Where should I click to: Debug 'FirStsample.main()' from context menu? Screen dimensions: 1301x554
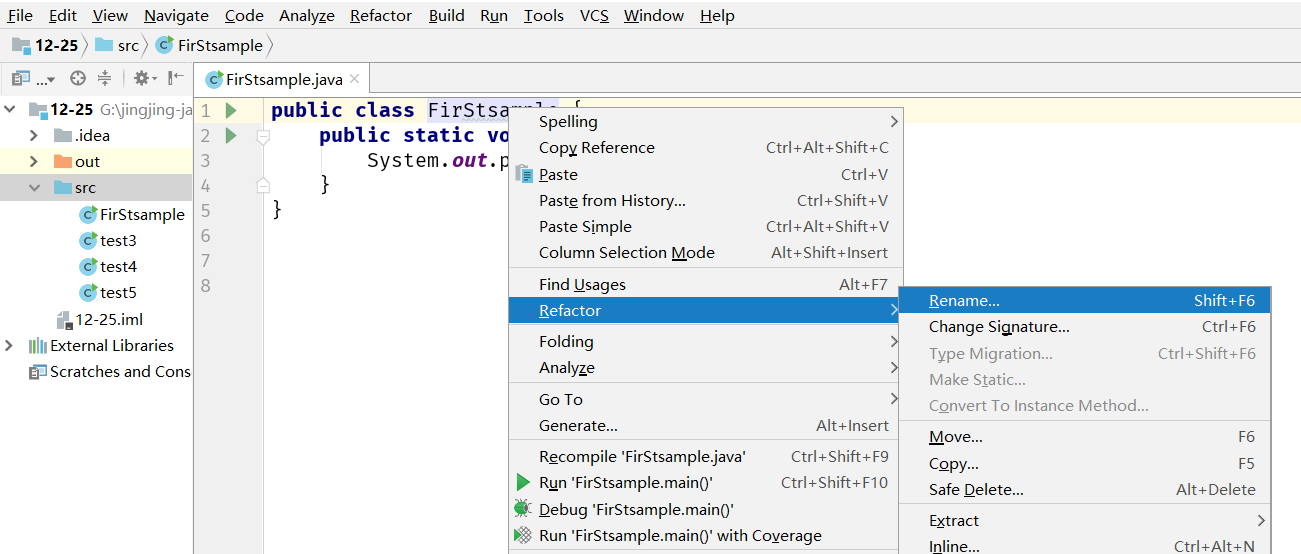point(706,510)
